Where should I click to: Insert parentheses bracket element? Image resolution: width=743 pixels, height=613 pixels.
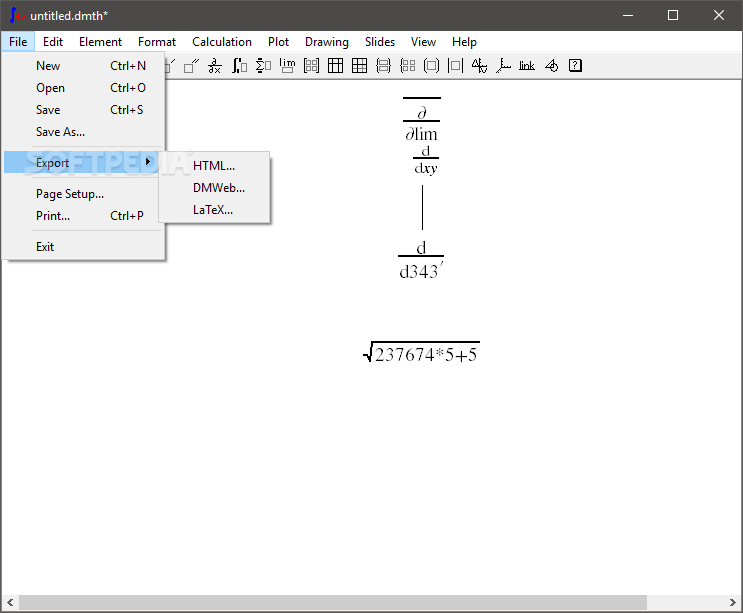click(431, 66)
